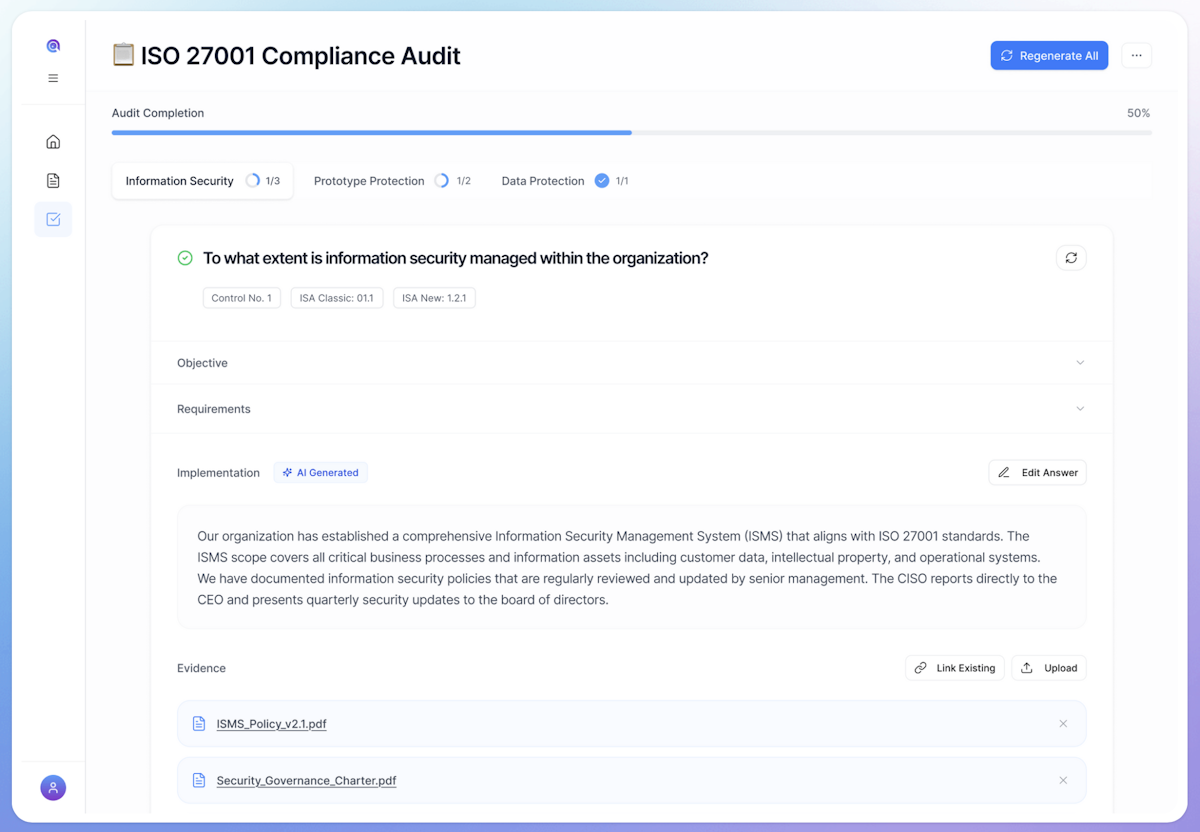
Task: Open the Home icon in sidebar
Action: 53,142
